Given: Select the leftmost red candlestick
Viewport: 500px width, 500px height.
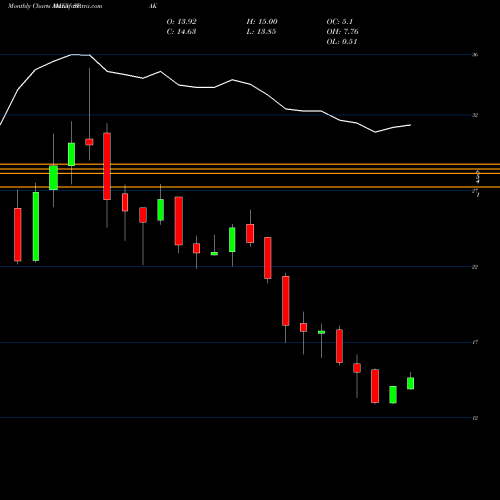Looking at the screenshot, I should pos(18,234).
